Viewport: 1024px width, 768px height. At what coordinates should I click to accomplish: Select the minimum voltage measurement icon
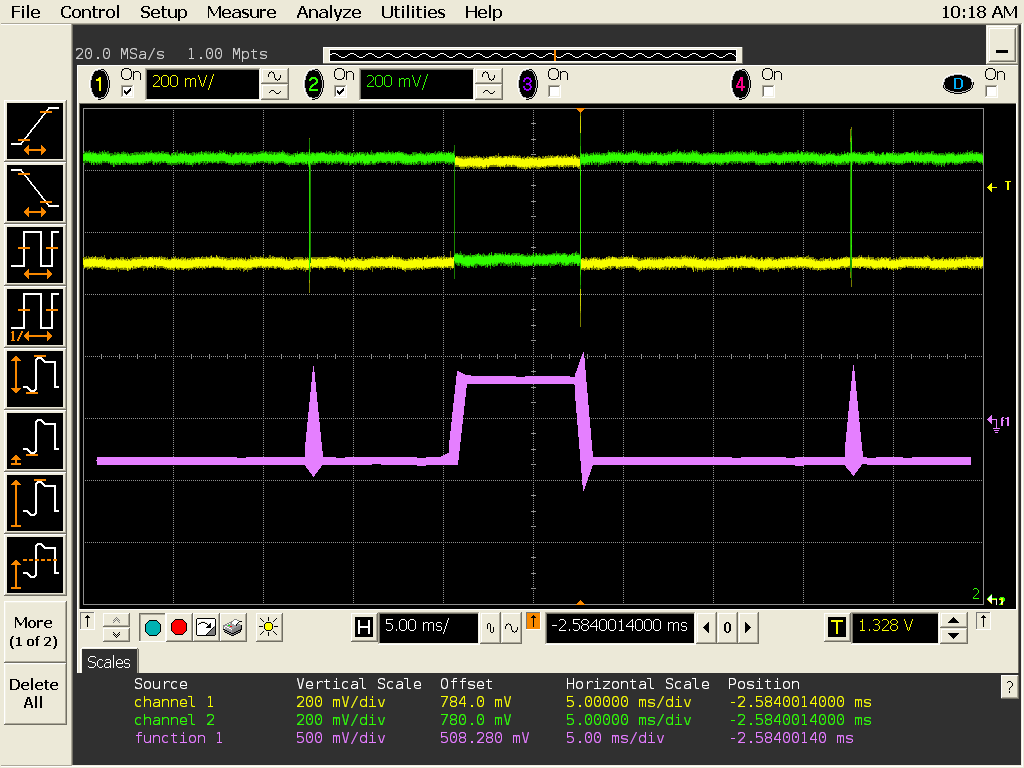tap(35, 441)
